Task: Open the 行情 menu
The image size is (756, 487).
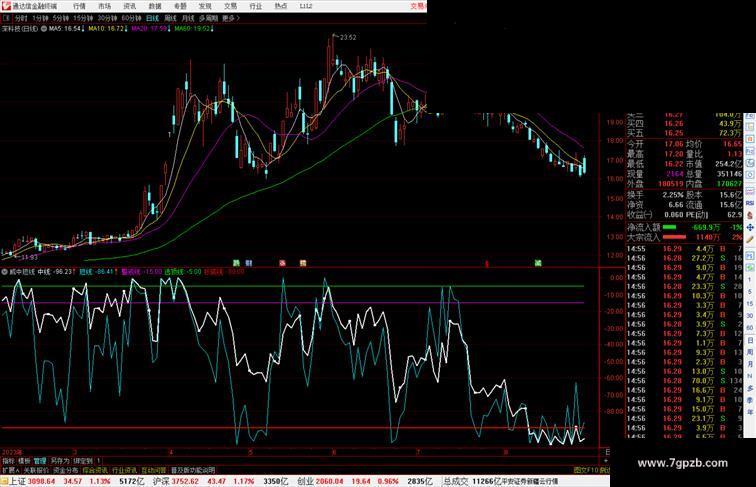Action: pos(79,6)
